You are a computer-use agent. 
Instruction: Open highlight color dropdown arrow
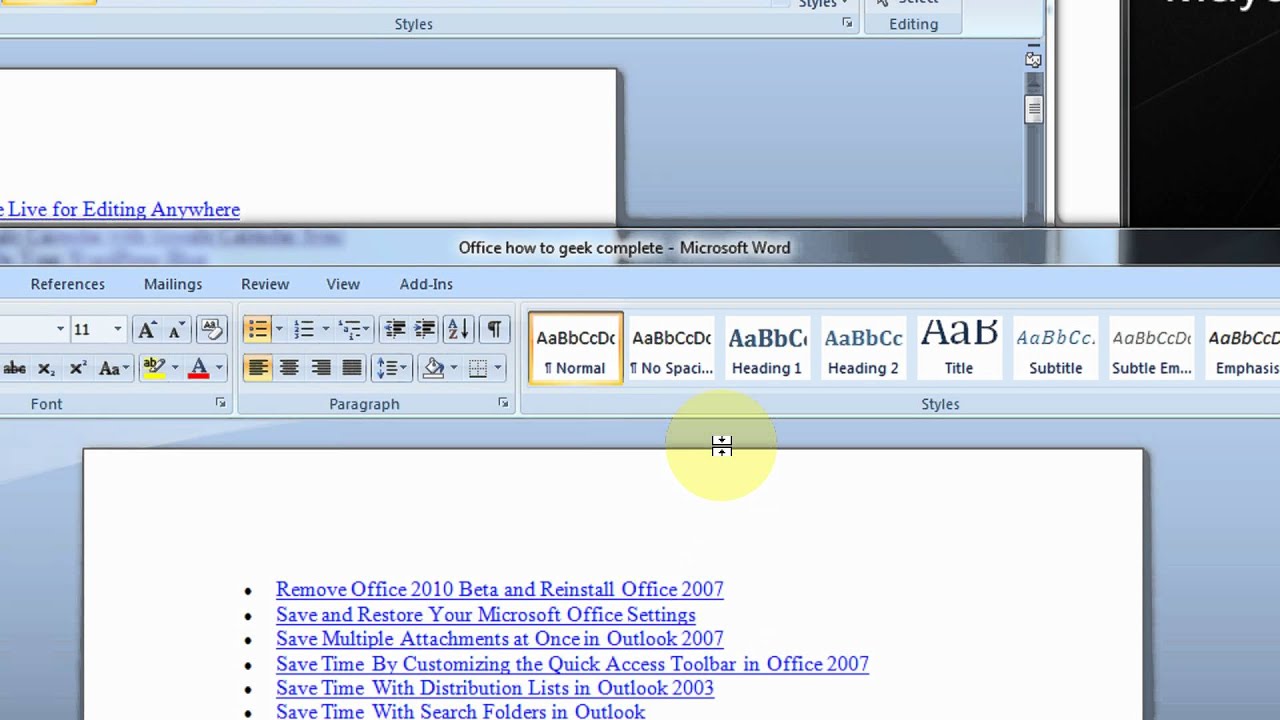click(175, 368)
